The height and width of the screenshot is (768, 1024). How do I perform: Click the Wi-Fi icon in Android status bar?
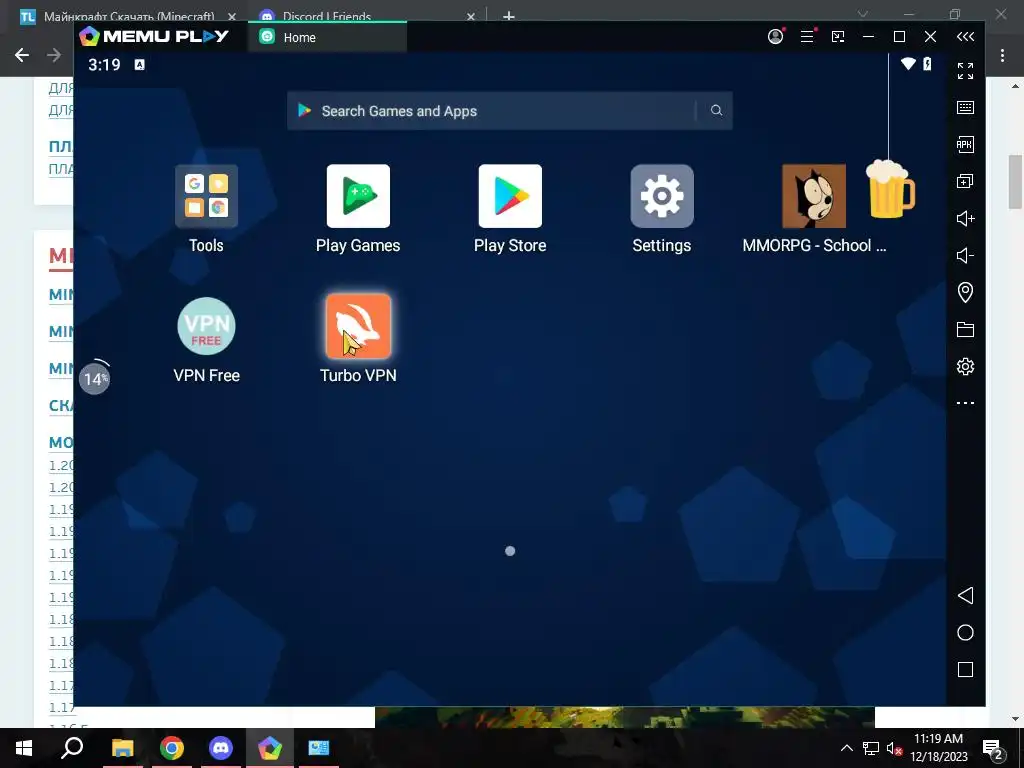coord(908,64)
